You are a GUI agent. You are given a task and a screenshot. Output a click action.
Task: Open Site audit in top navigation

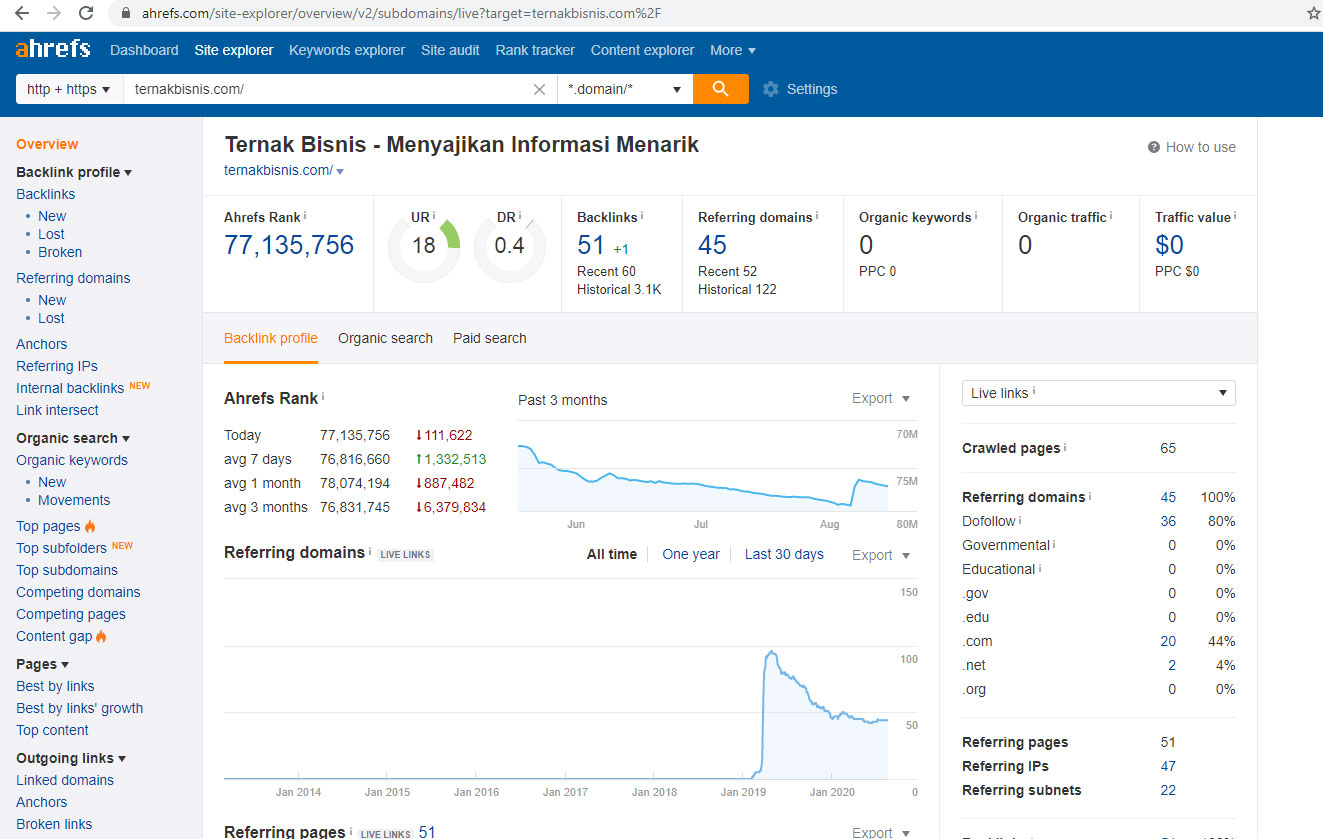450,50
